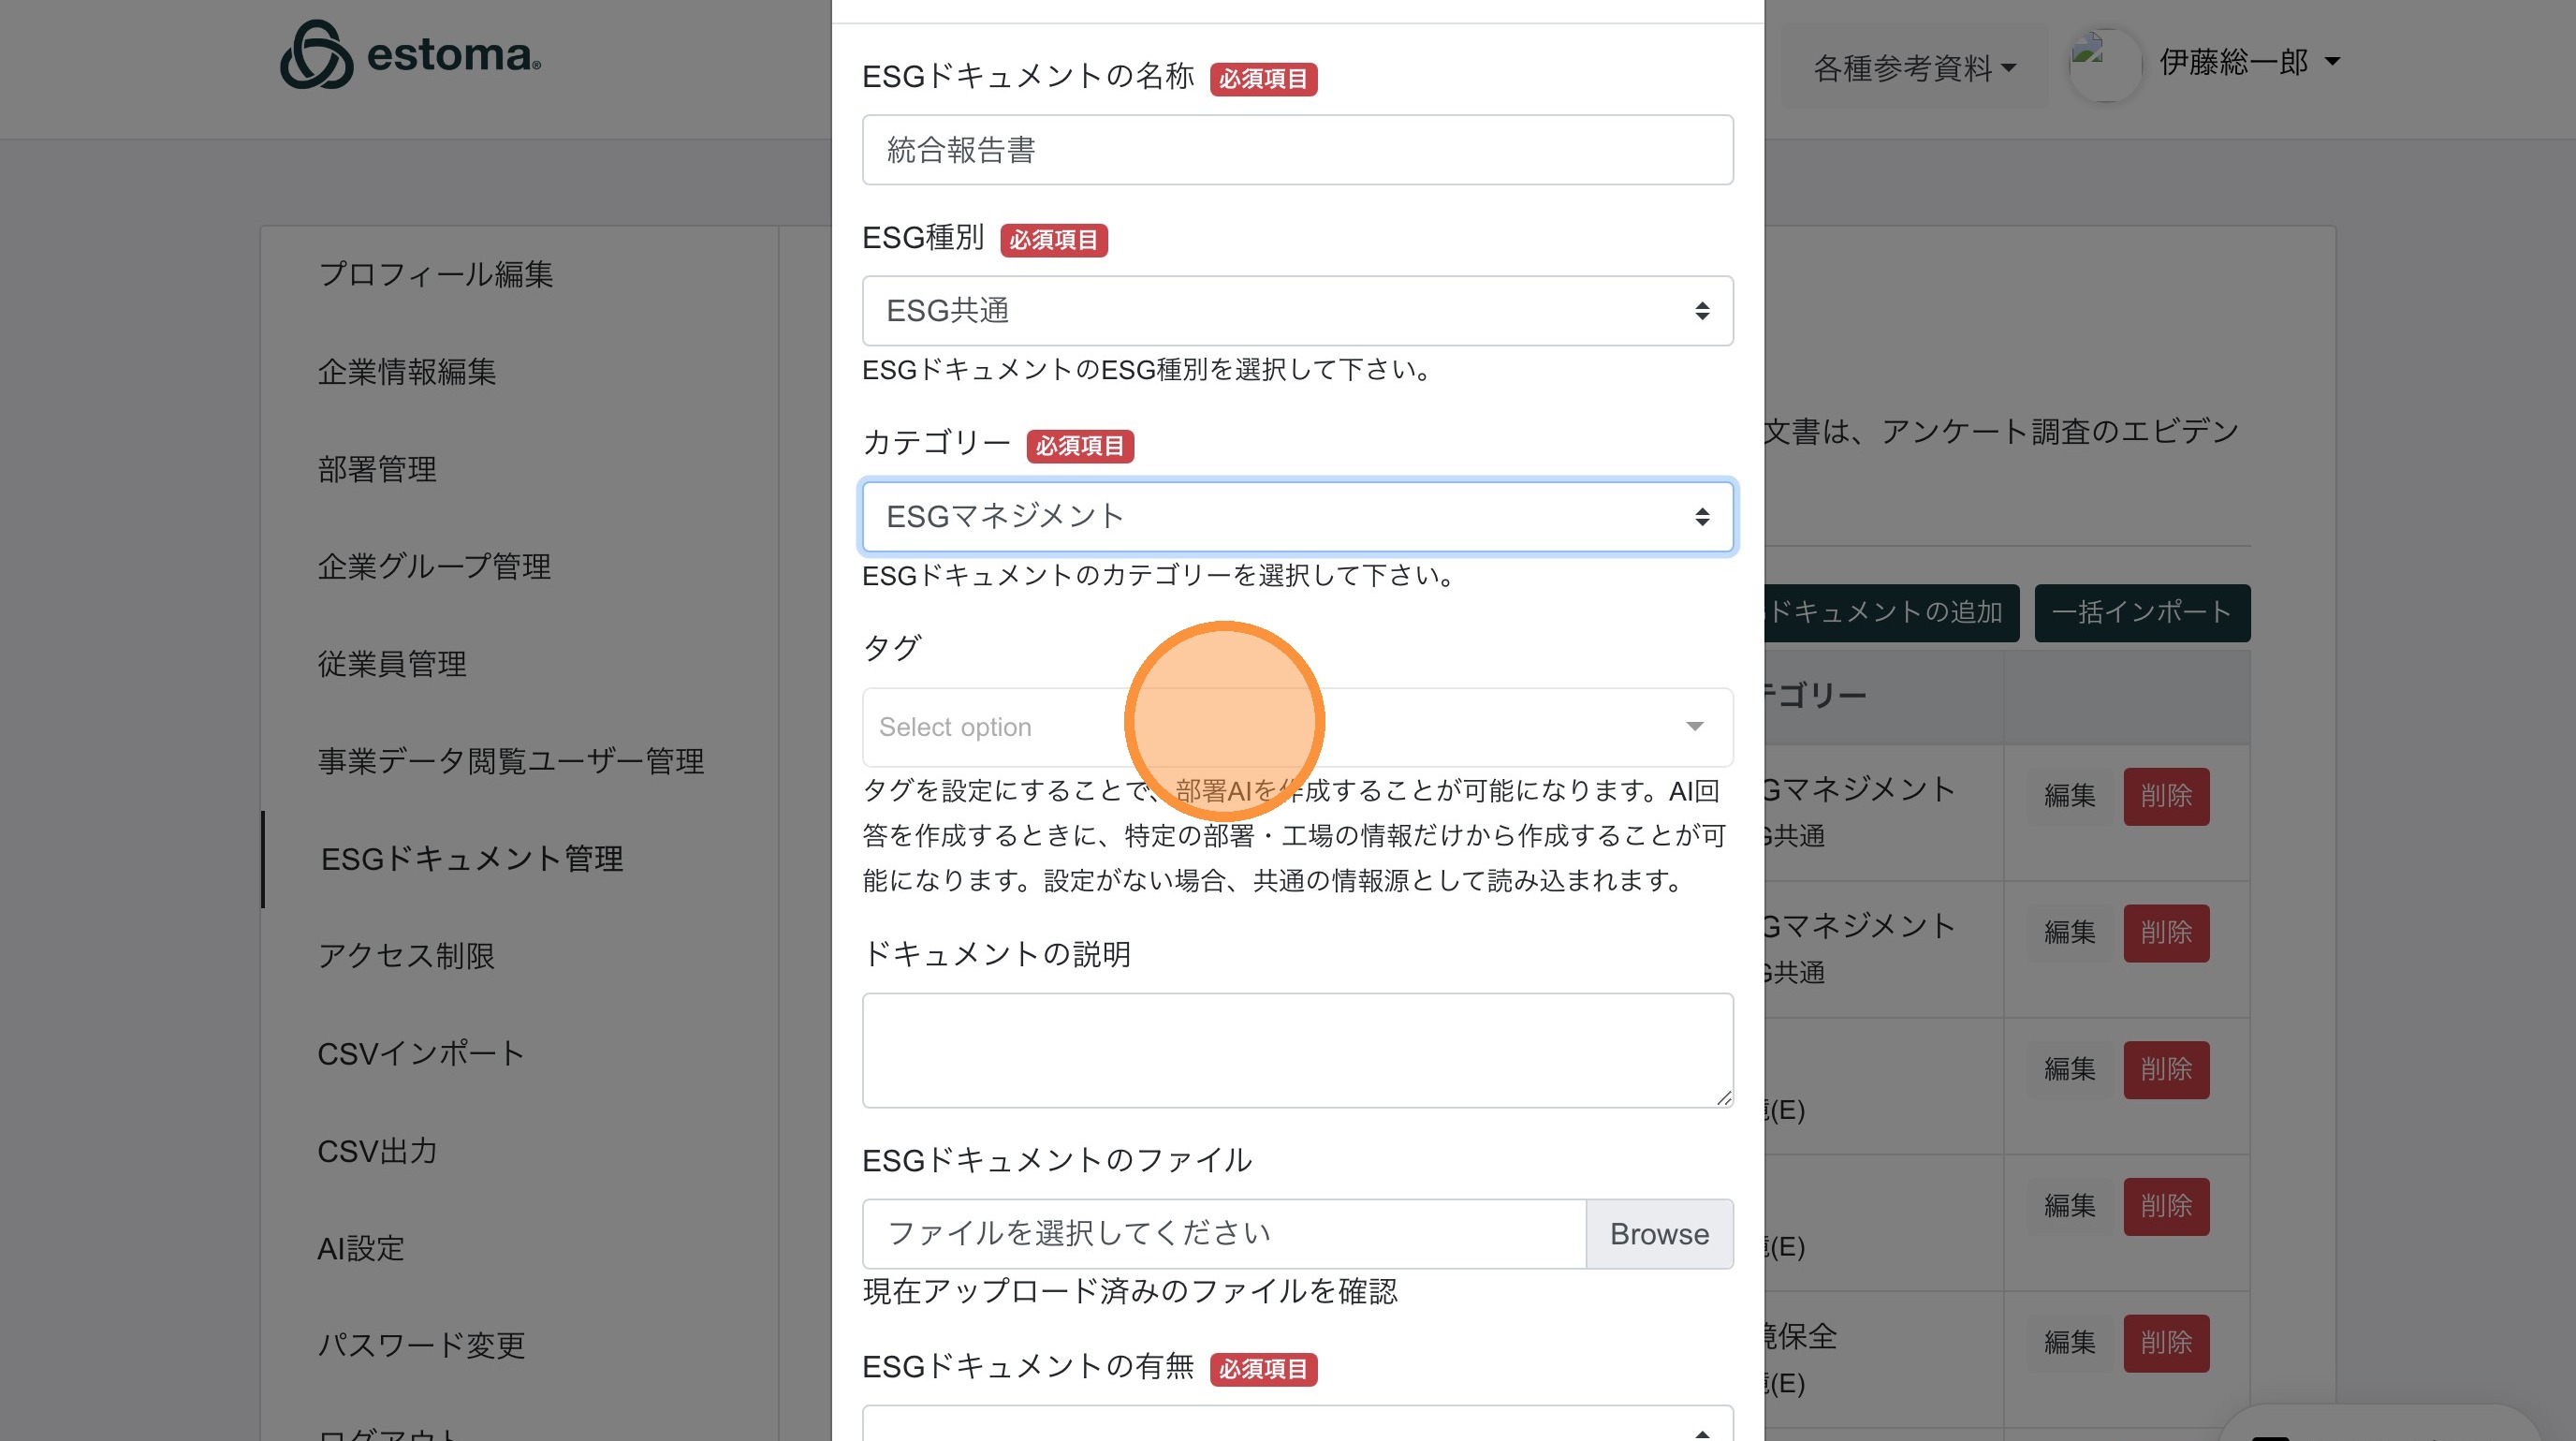The height and width of the screenshot is (1441, 2576).
Task: Open the 伊藤総一郎 user menu
Action: (x=2248, y=62)
